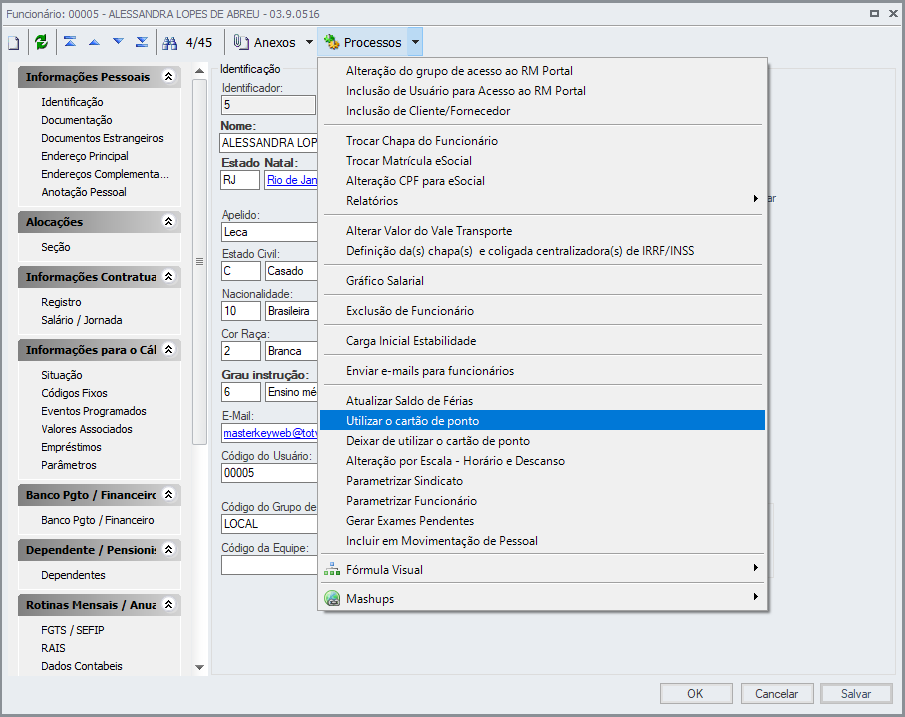Viewport: 905px width, 717px height.
Task: Open Anexos paperclip button
Action: pos(265,42)
